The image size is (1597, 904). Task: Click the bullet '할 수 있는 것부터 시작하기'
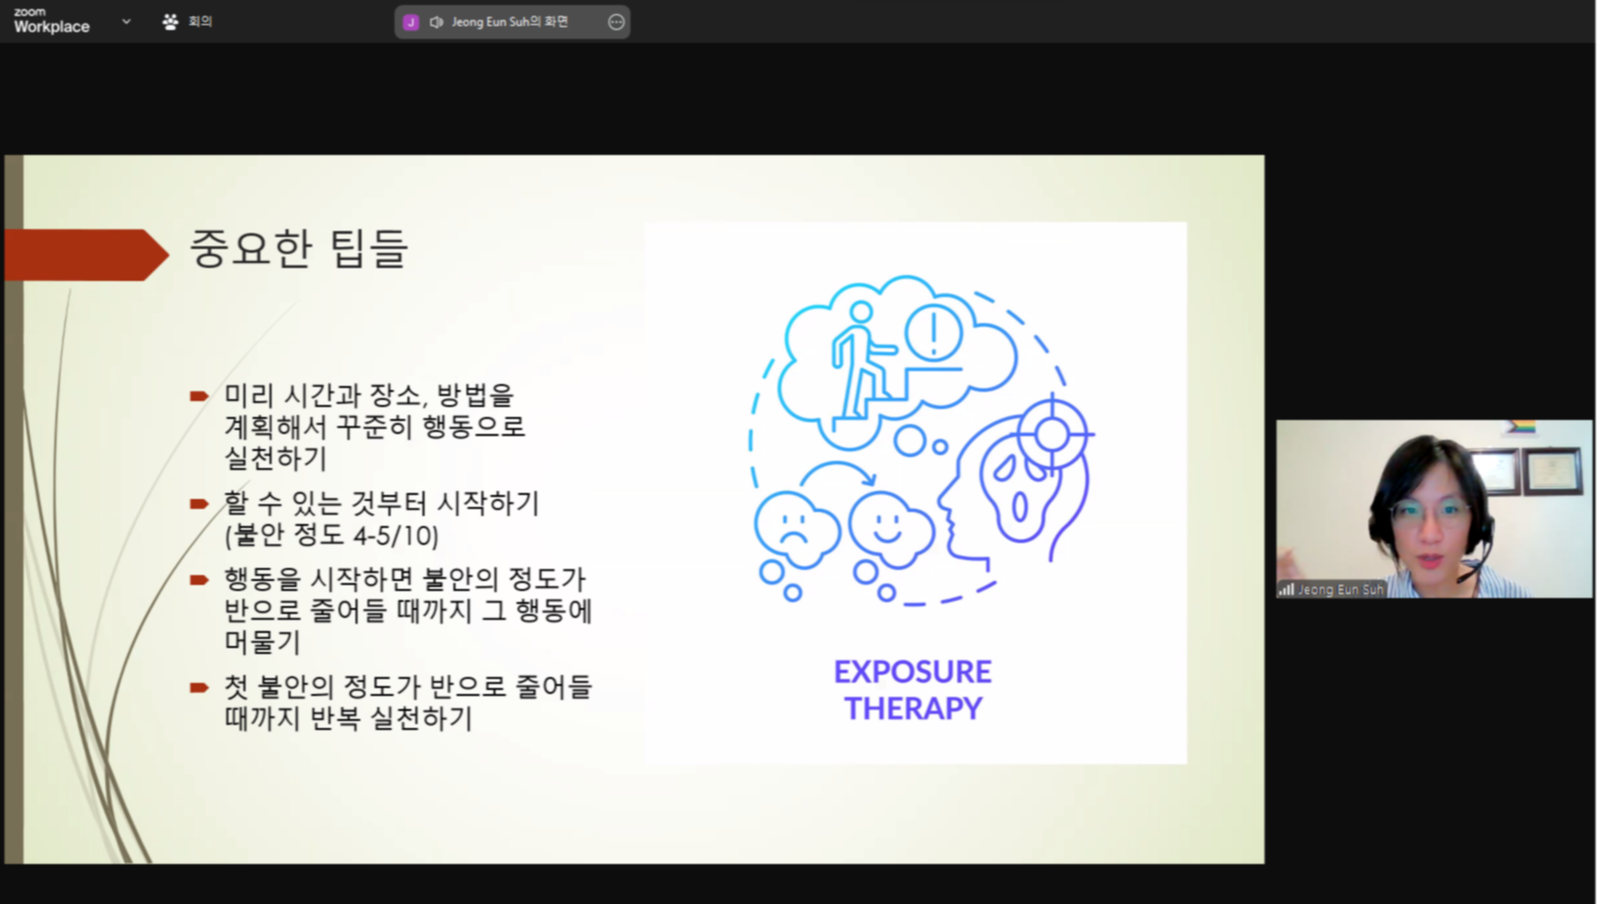[x=381, y=503]
